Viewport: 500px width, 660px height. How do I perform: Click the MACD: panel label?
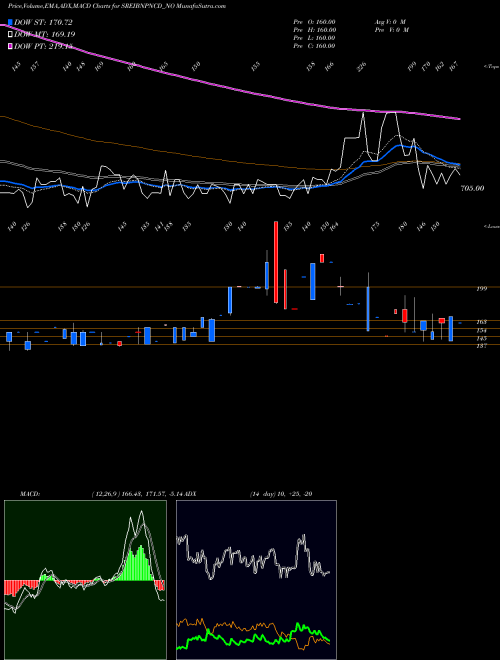point(29,493)
